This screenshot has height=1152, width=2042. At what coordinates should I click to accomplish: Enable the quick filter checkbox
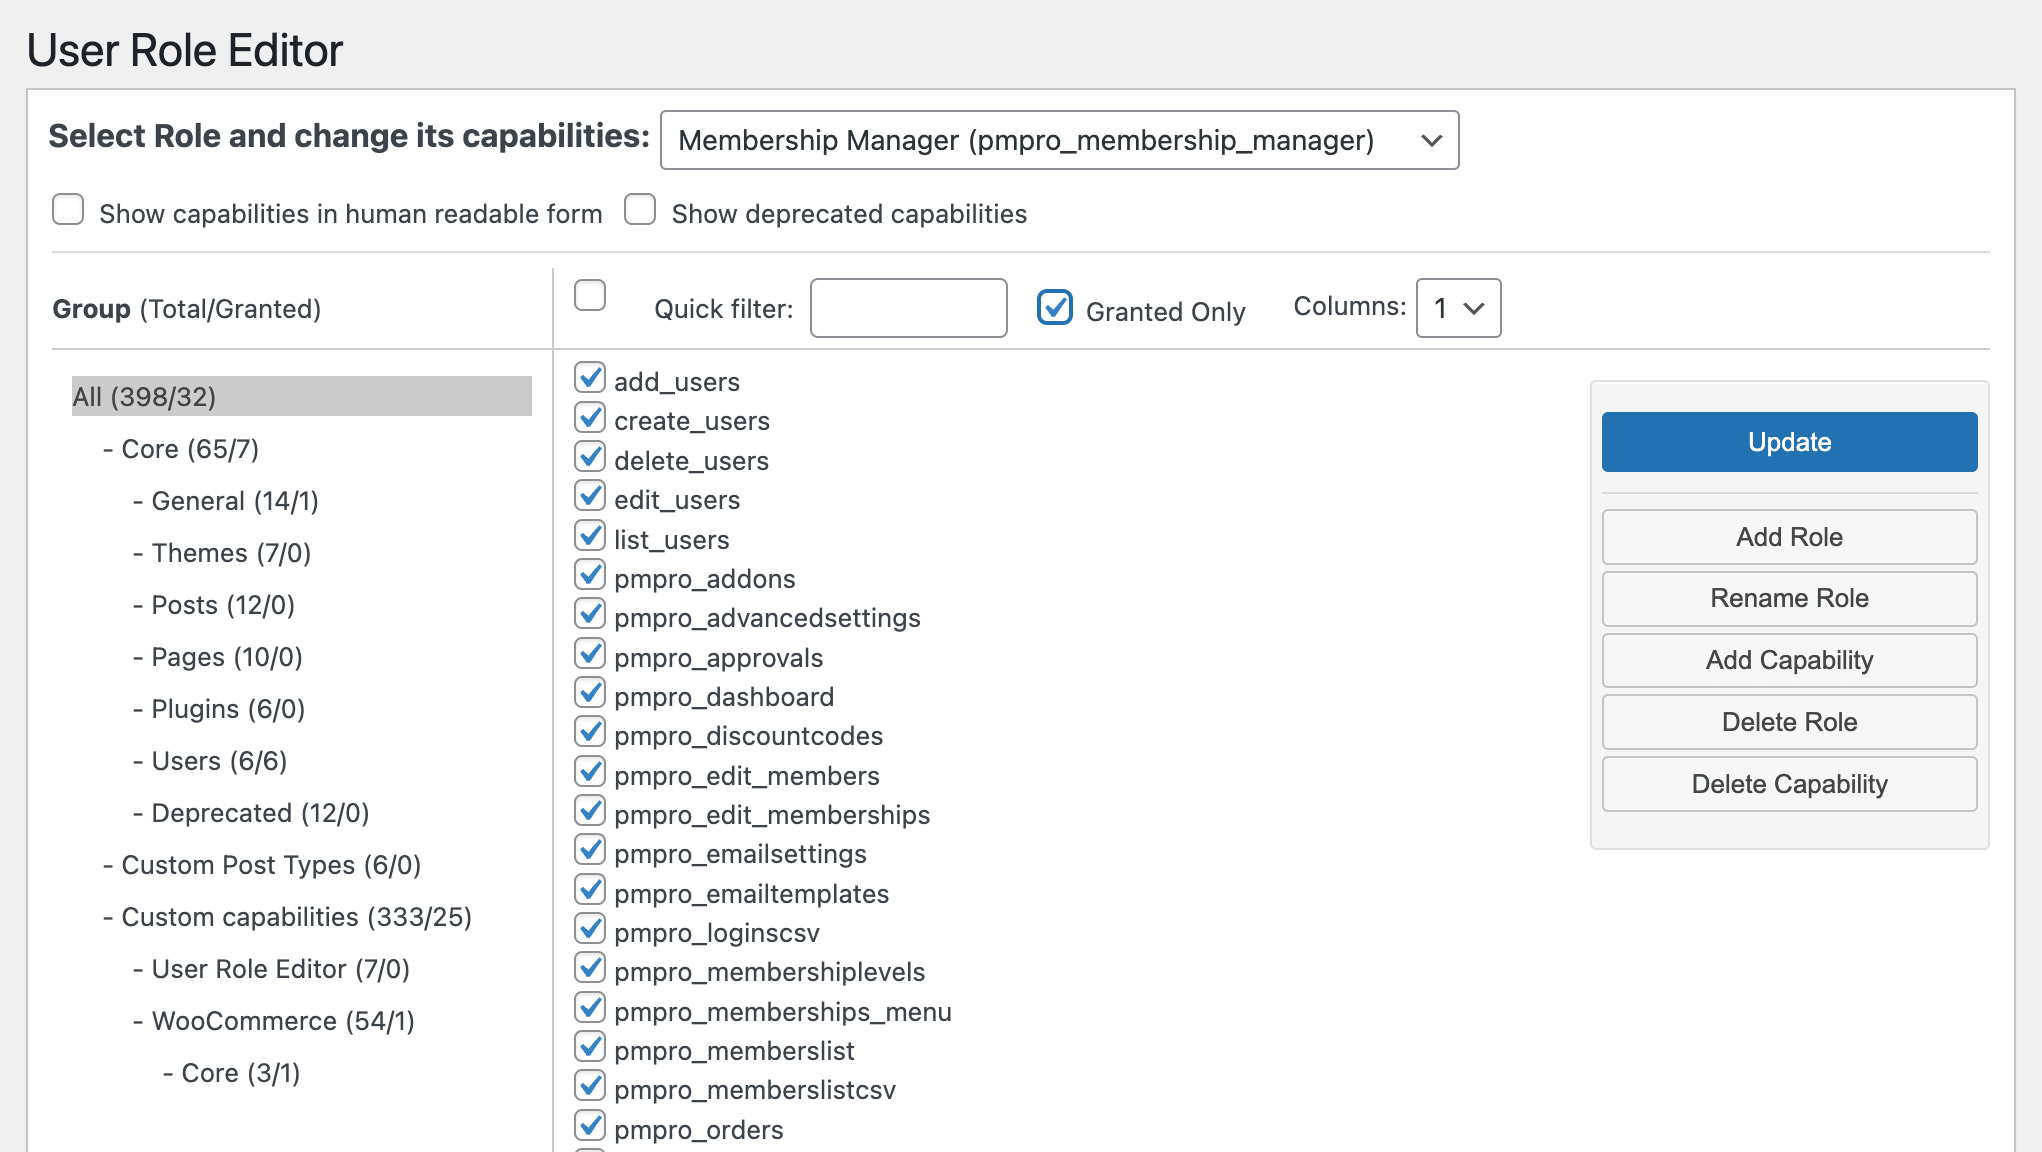[x=590, y=295]
